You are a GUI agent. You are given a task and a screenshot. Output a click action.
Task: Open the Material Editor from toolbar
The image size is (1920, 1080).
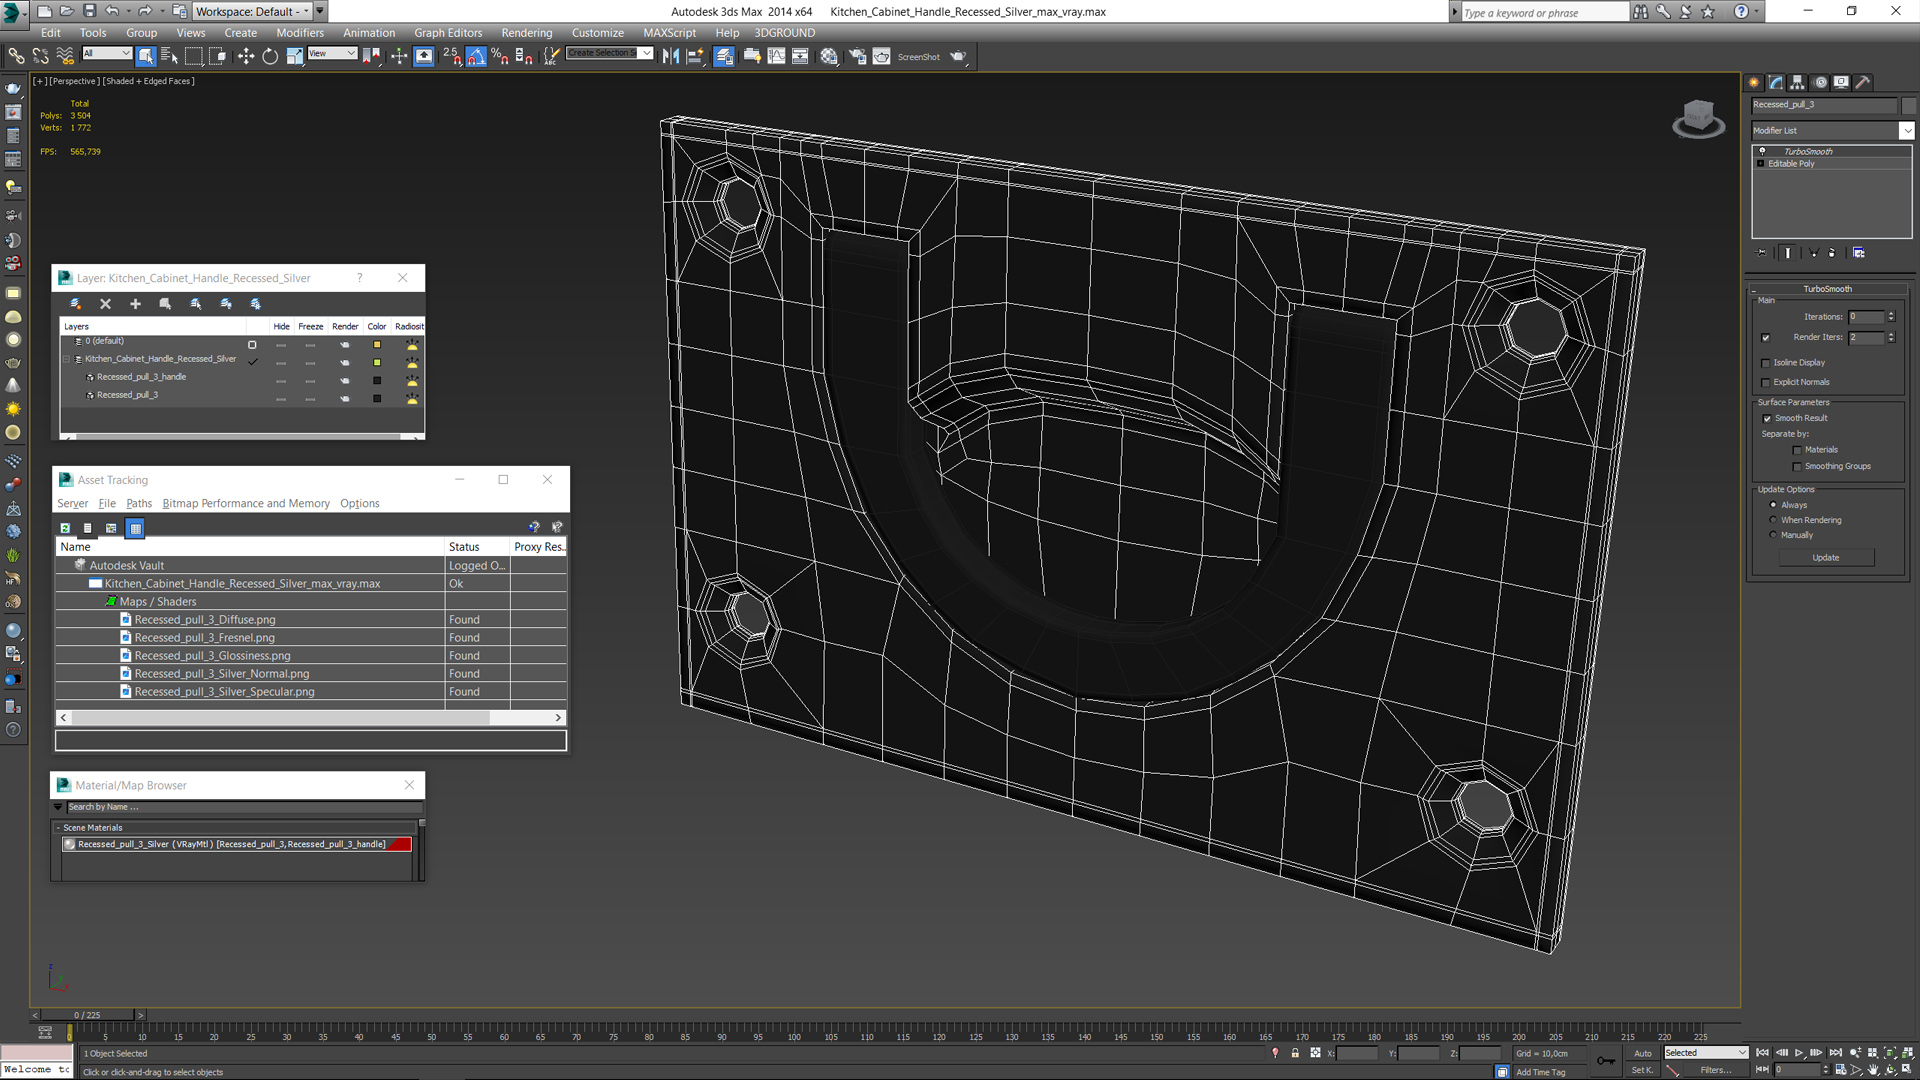coord(829,56)
